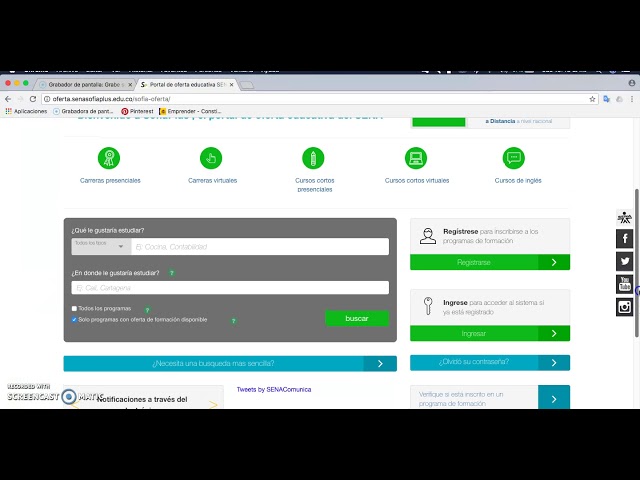Click the arrow beside 'Verifique si está inscrito'

coord(554,397)
